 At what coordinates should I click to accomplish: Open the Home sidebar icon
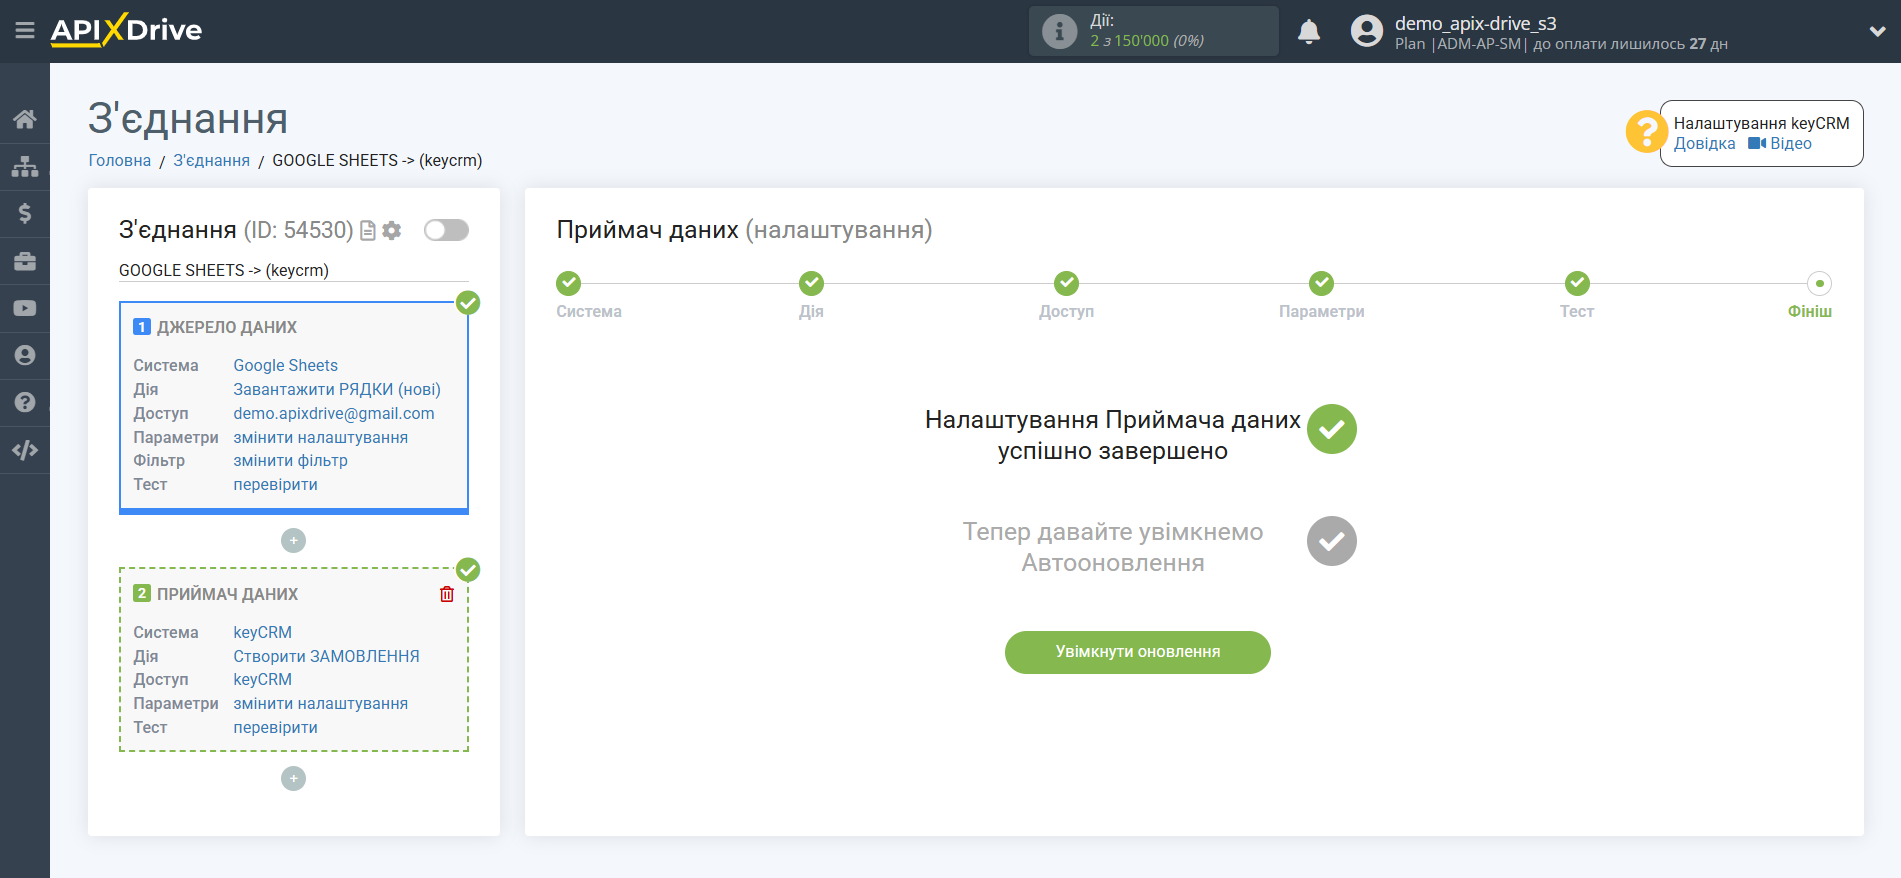coord(25,119)
